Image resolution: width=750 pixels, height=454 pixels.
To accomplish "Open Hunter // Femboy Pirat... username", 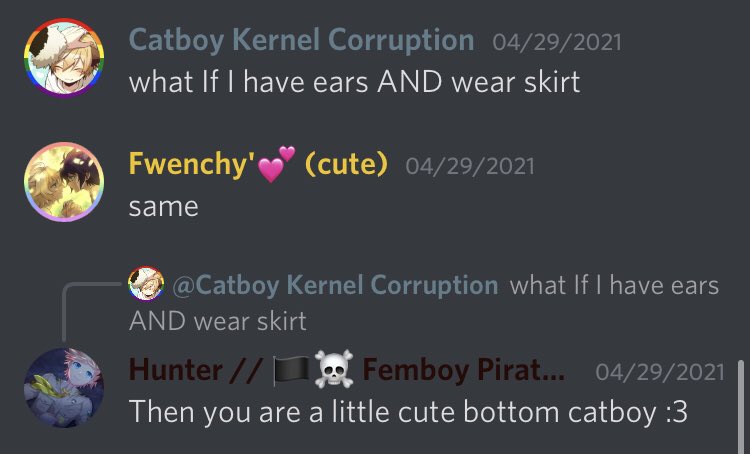I will (346, 370).
